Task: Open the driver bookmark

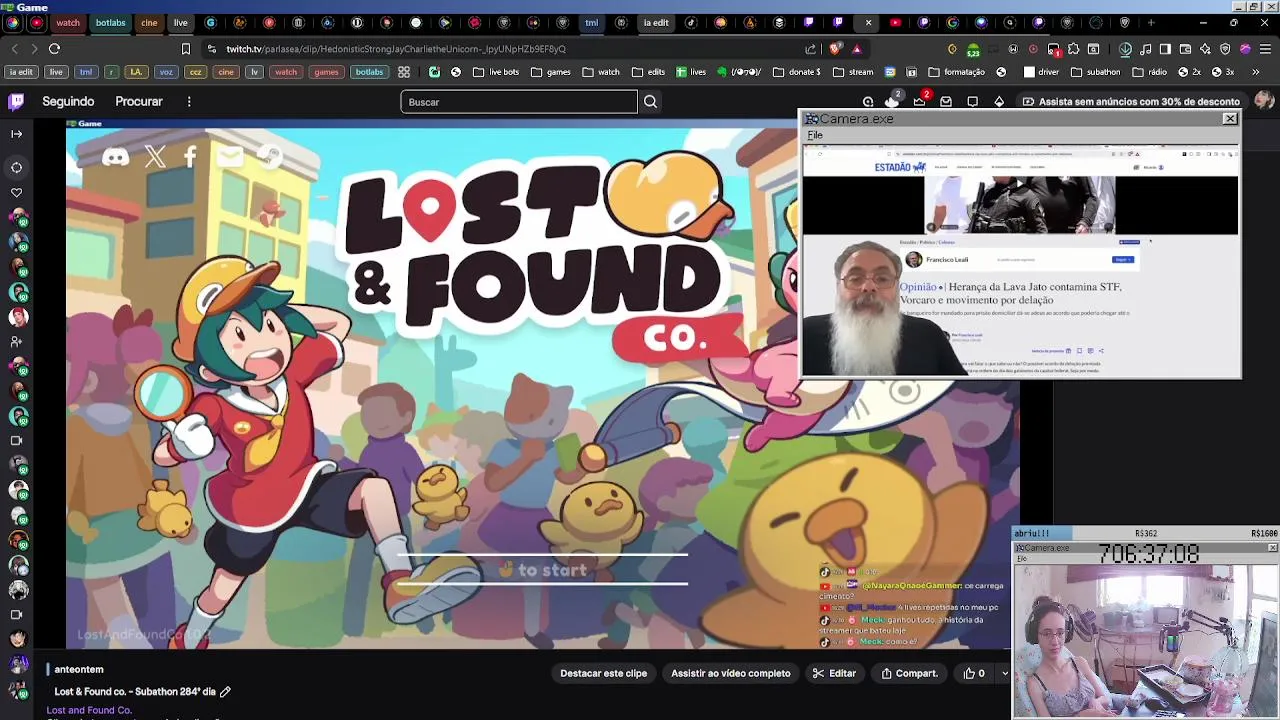Action: 1041,72
